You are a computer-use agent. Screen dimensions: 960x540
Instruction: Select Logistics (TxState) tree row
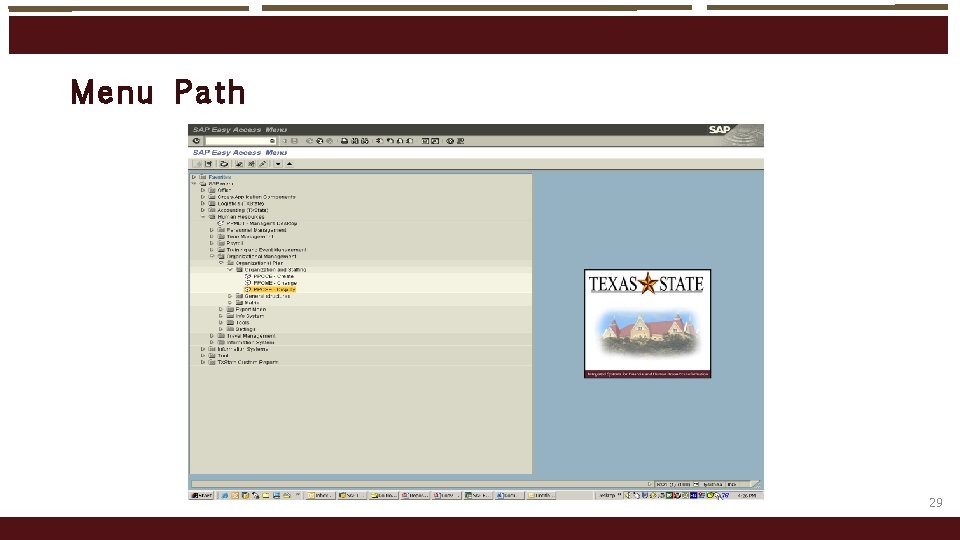pyautogui.click(x=241, y=203)
